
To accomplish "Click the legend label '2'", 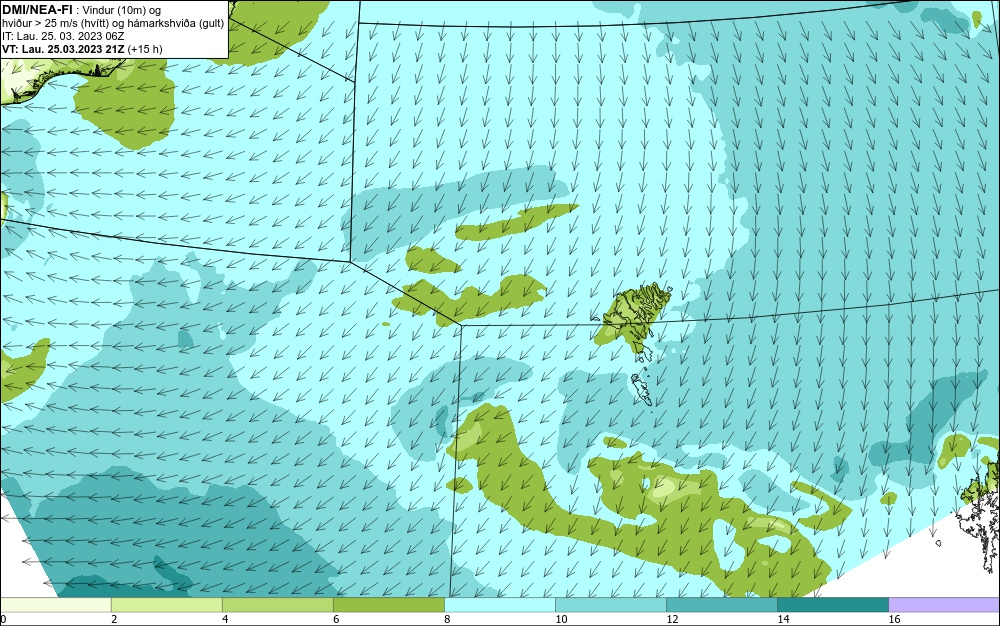I will [114, 619].
